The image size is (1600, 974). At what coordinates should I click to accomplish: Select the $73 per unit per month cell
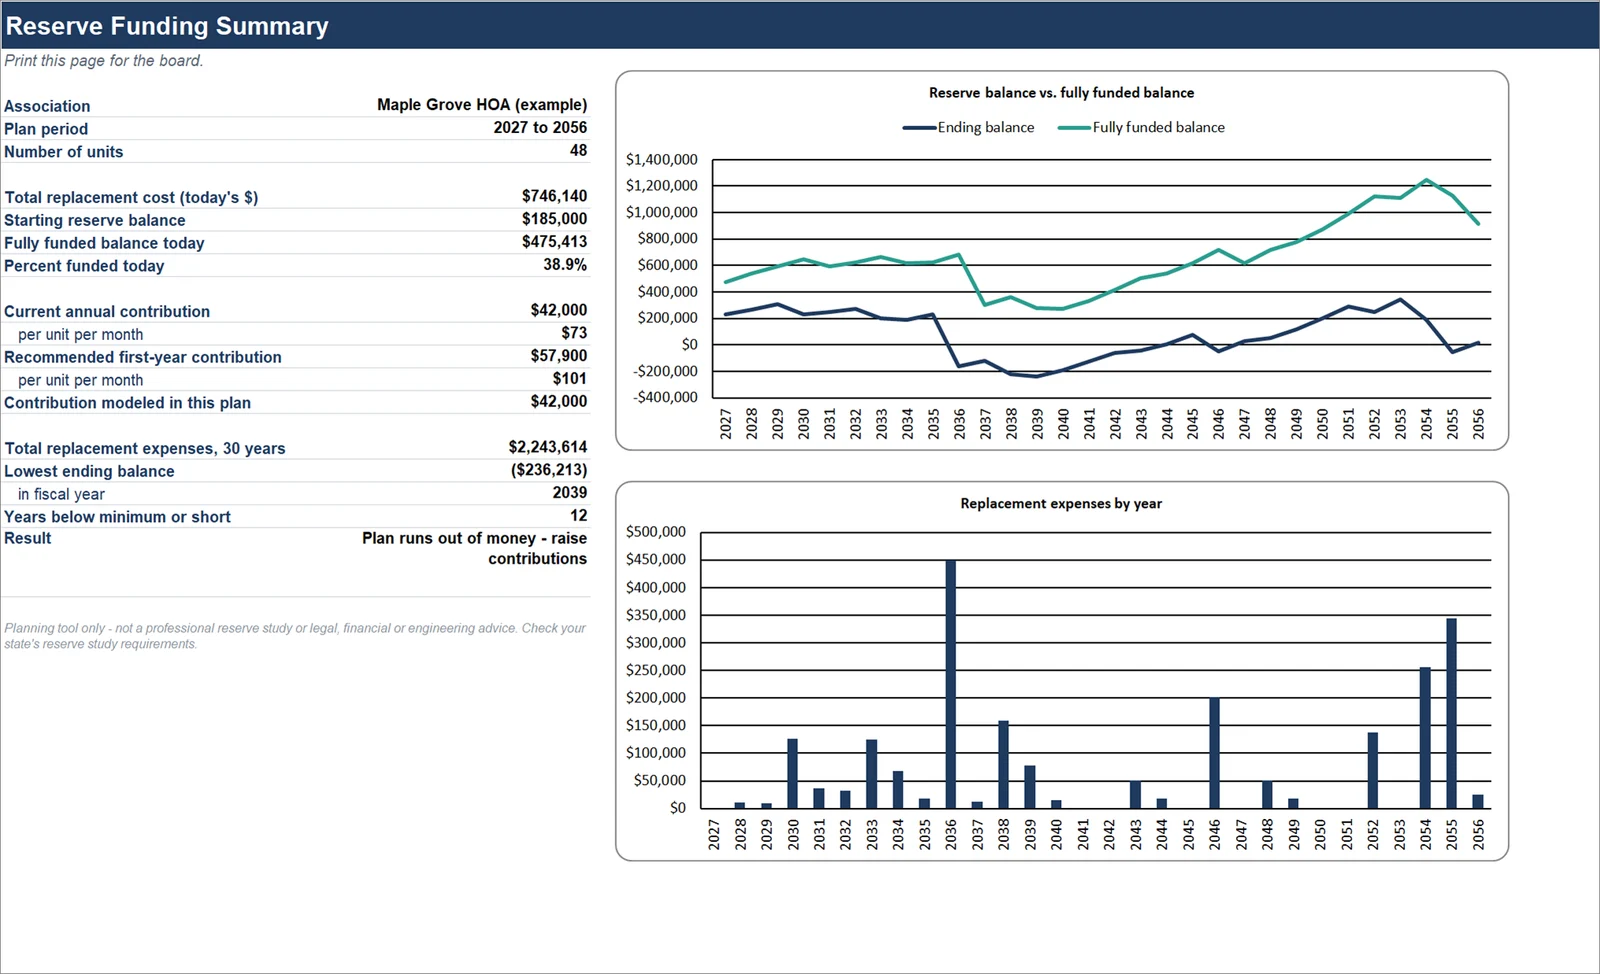[x=574, y=333]
